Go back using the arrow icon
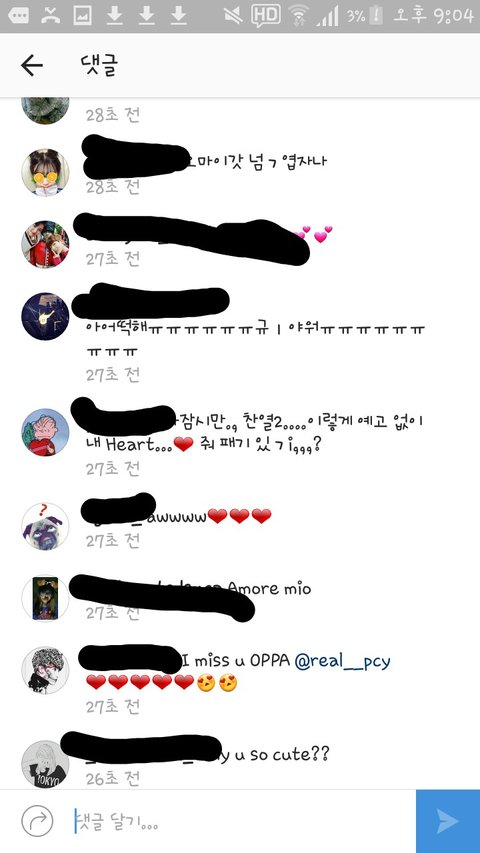This screenshot has width=480, height=853. [x=32, y=66]
